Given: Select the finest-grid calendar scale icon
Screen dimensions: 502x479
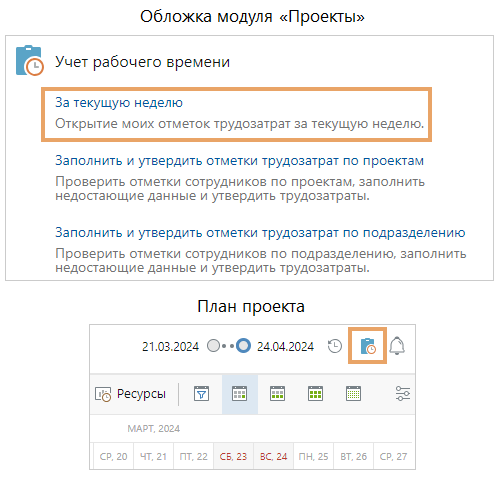Looking at the screenshot, I should [353, 394].
